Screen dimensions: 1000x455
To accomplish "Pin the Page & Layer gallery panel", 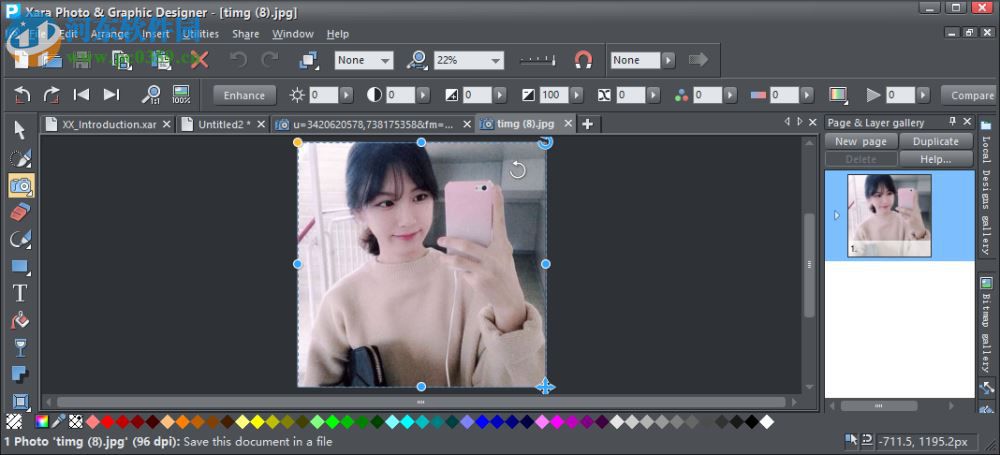I will tap(953, 122).
